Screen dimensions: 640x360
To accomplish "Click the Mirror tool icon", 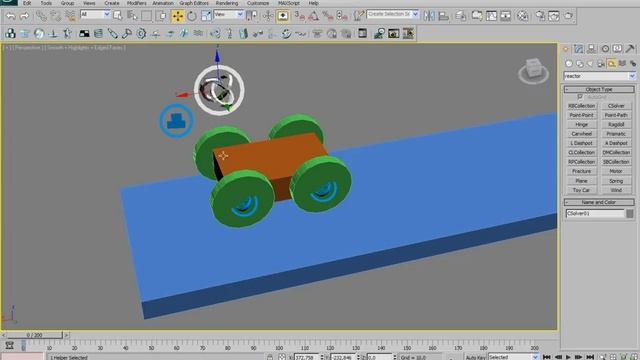I will [429, 16].
